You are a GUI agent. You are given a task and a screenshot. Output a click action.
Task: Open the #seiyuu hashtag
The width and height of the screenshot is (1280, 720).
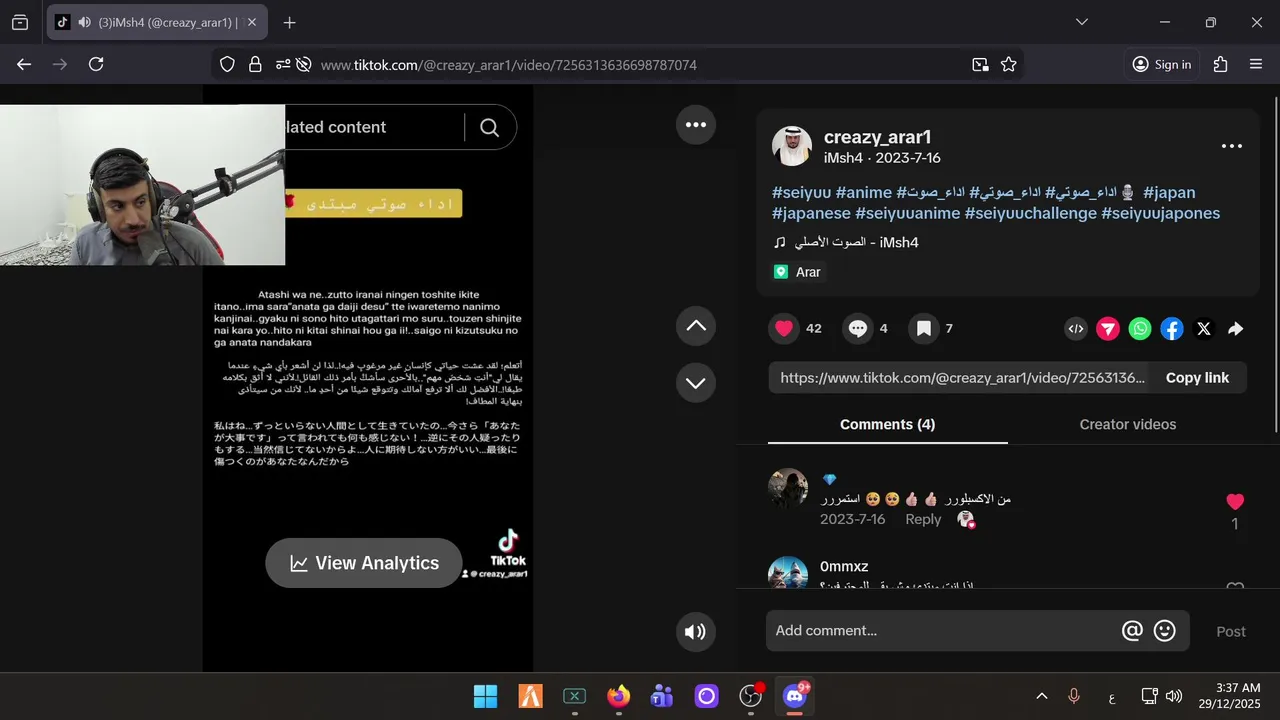pyautogui.click(x=801, y=192)
